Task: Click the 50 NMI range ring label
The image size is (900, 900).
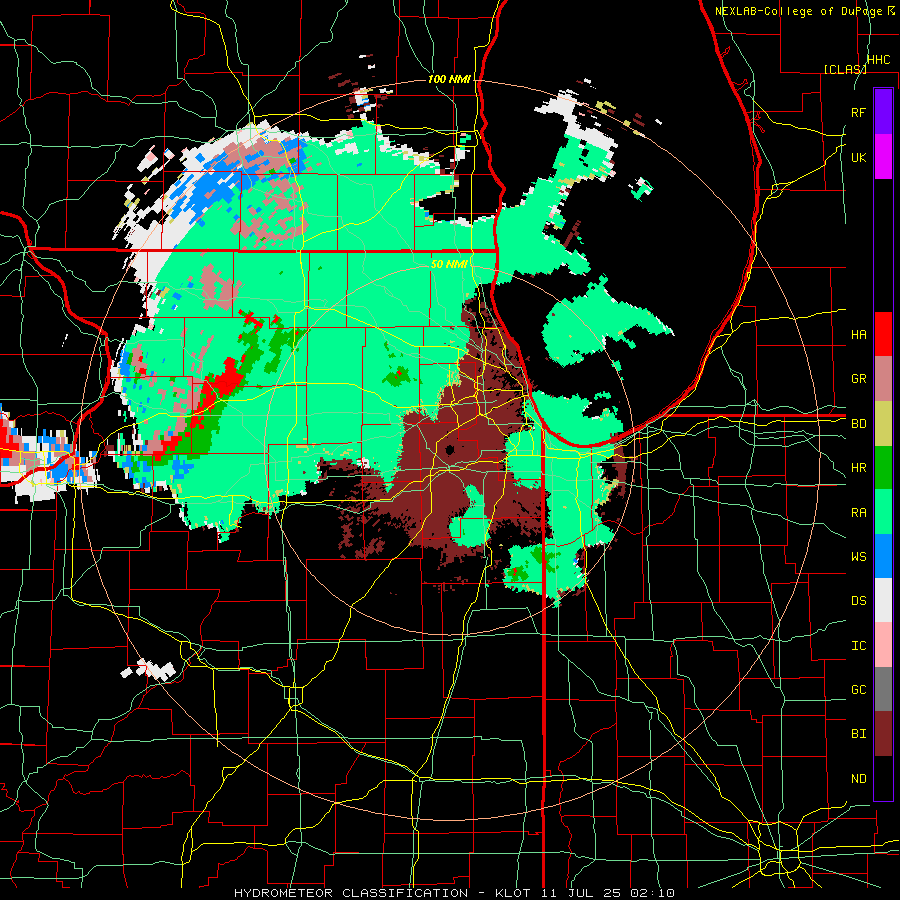Action: (x=449, y=264)
